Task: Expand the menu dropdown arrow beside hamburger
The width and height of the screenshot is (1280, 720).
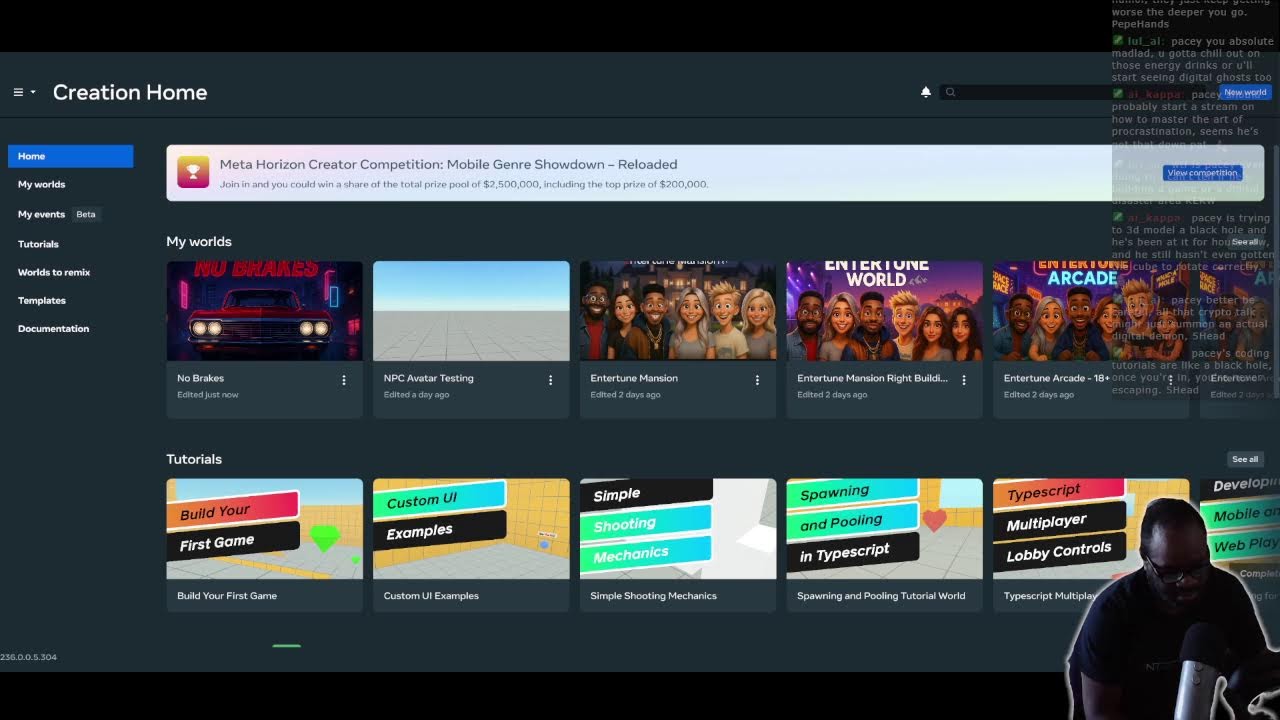Action: 33,92
